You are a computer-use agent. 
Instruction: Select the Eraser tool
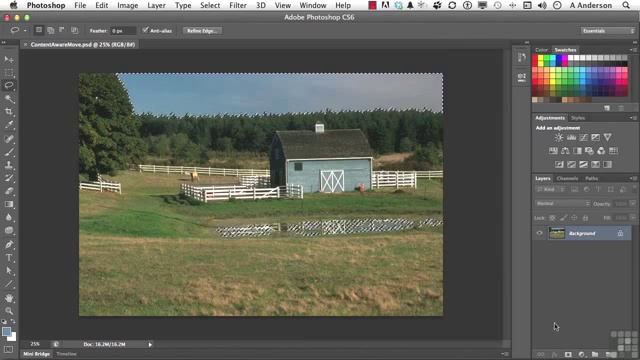pyautogui.click(x=9, y=191)
